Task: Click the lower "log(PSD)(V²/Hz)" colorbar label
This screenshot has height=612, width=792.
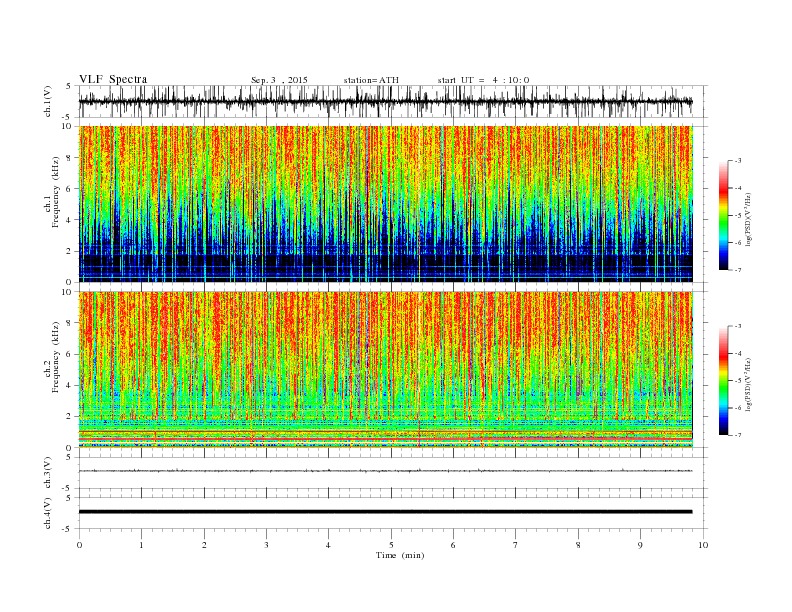Action: 748,384
